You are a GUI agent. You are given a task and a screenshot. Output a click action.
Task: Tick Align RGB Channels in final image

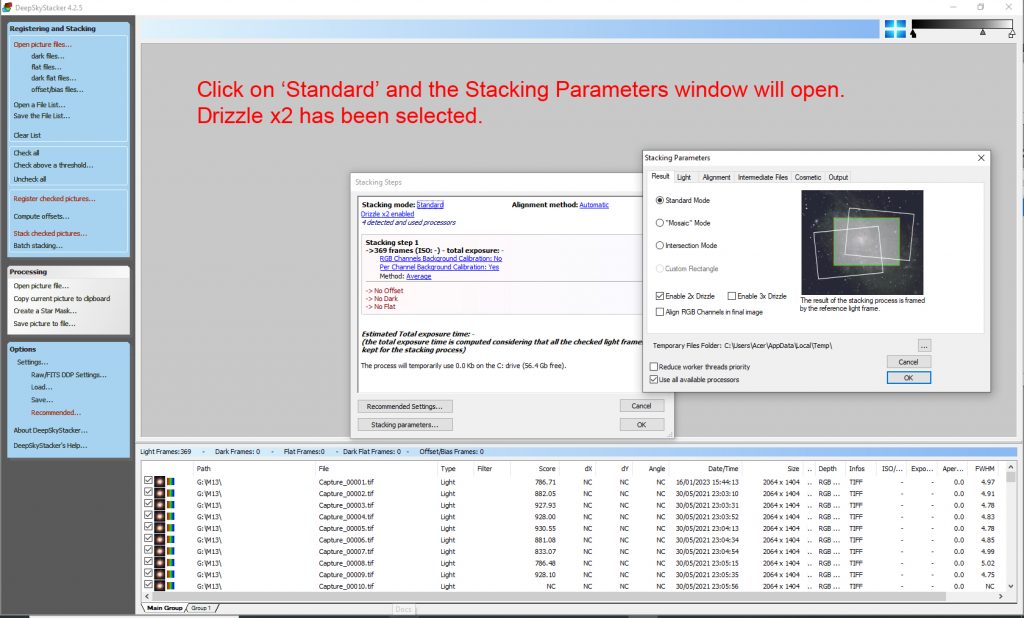(660, 312)
